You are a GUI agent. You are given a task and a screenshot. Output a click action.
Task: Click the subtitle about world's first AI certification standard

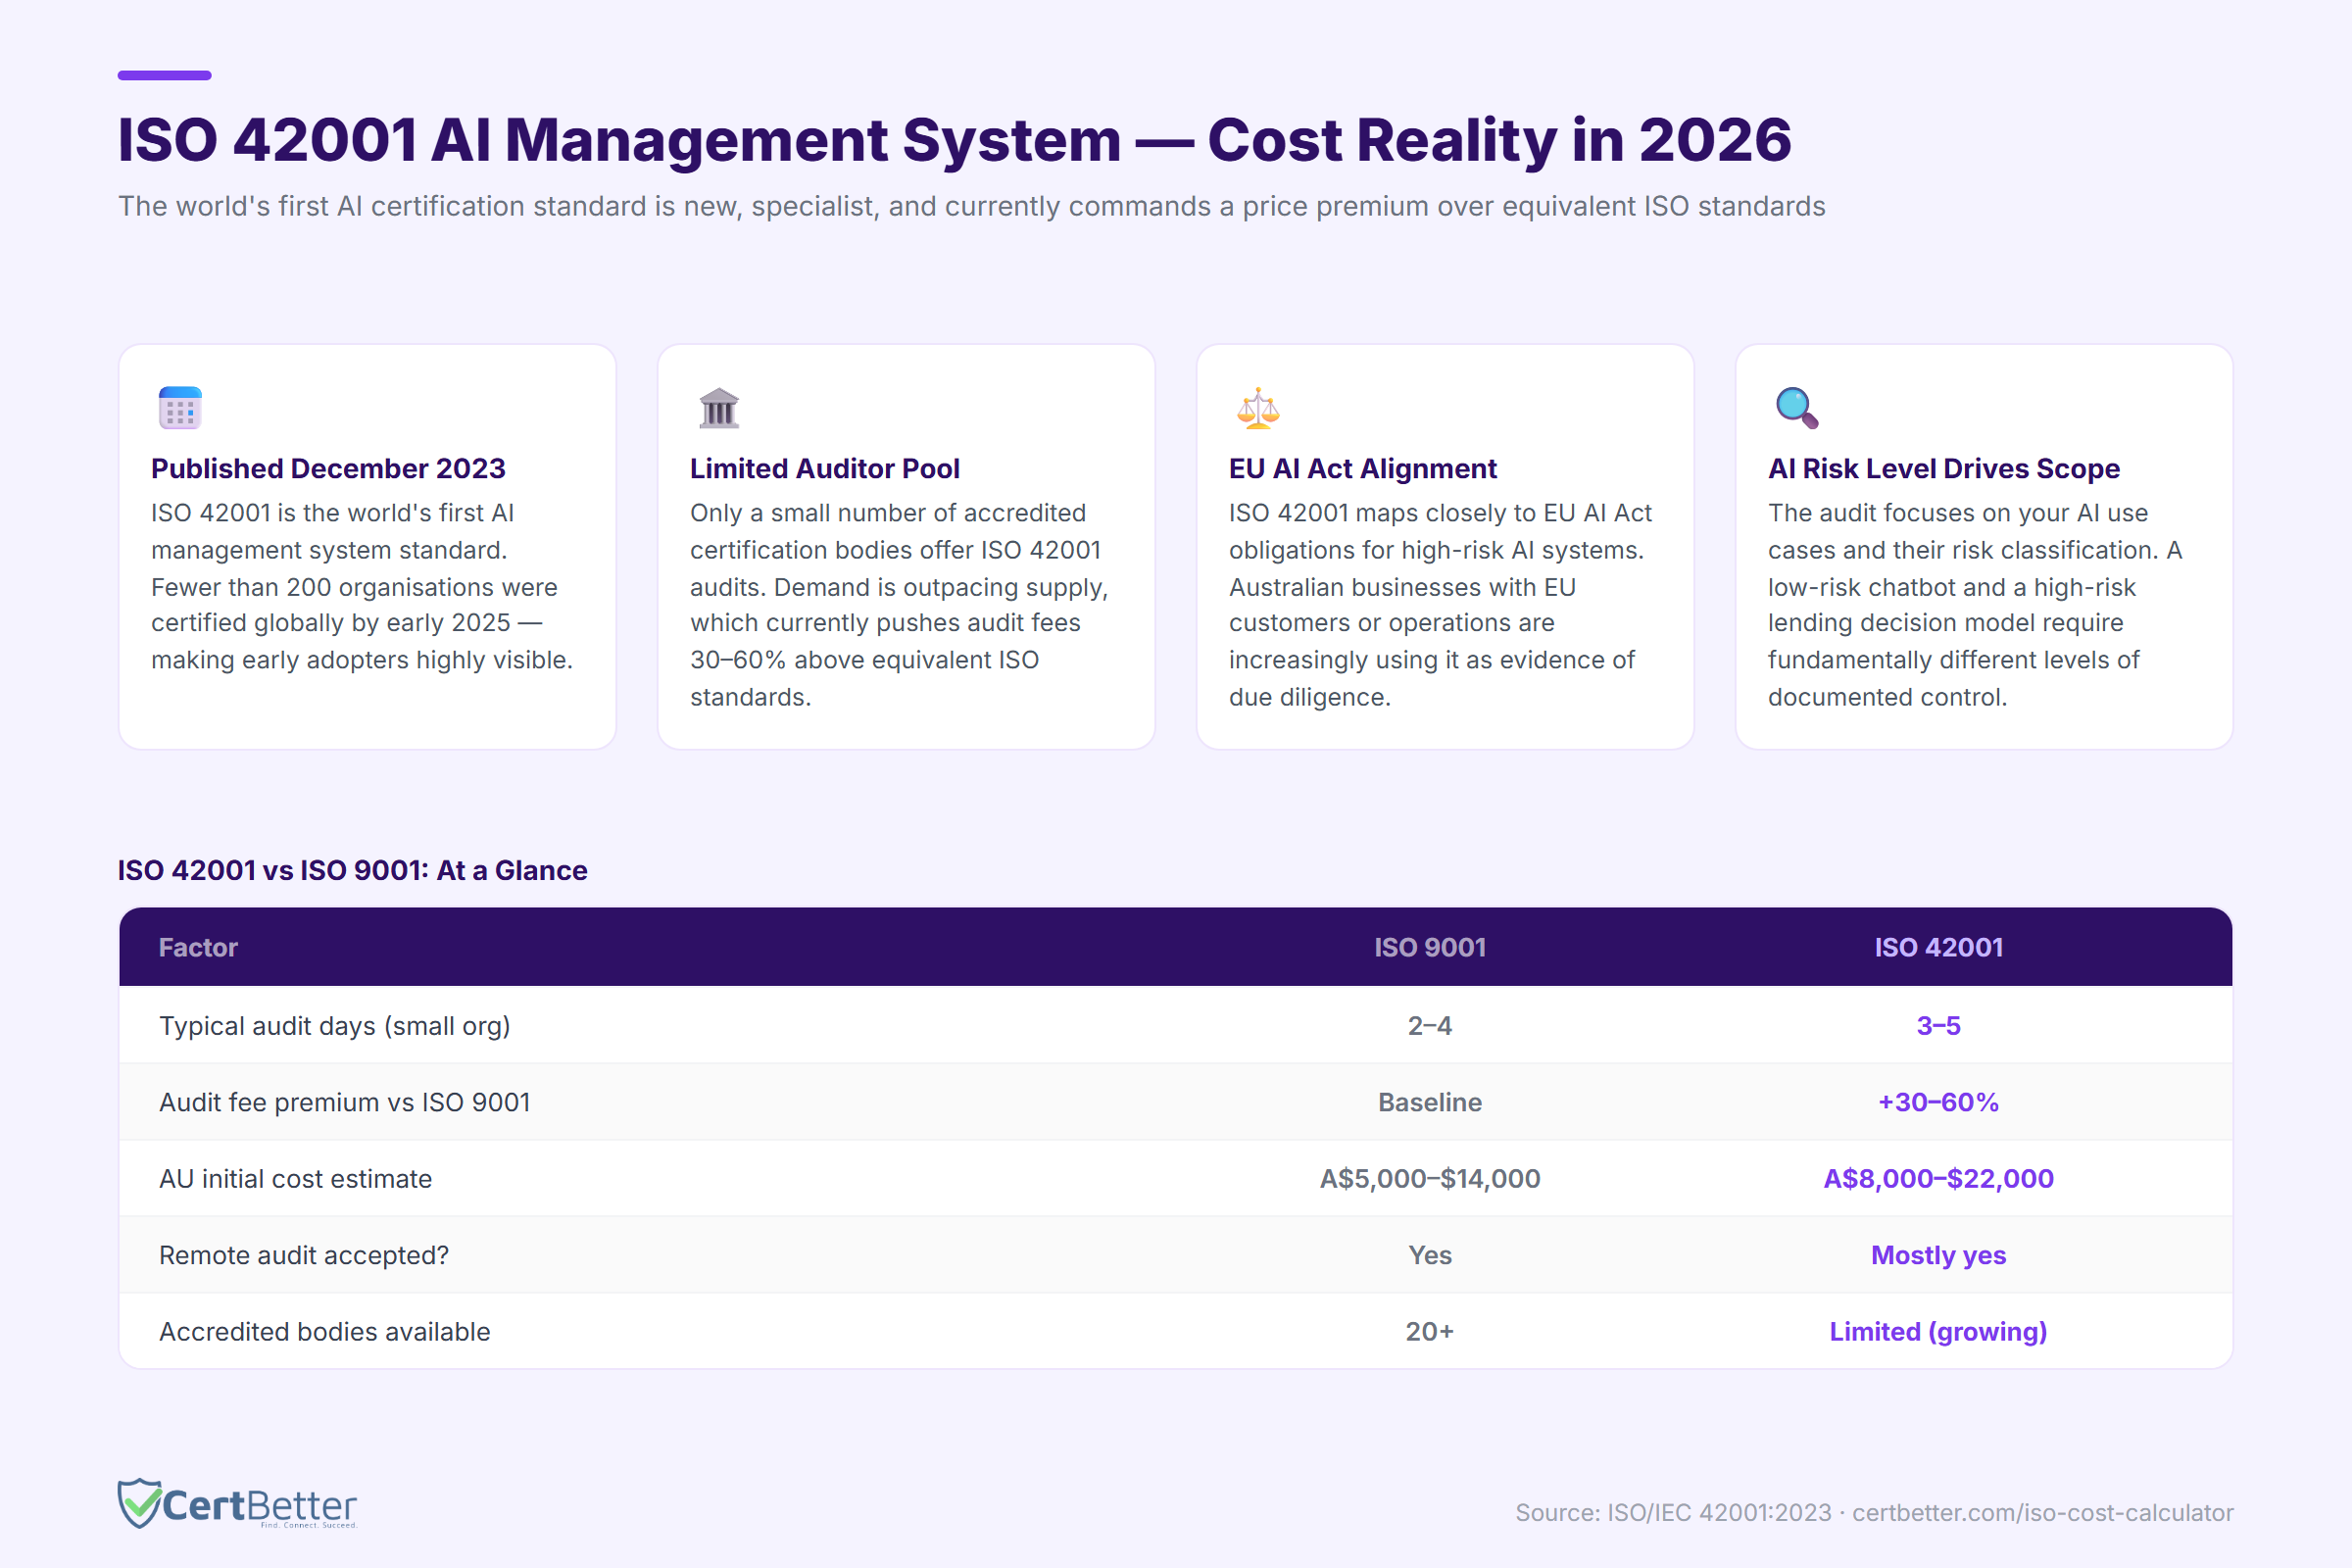(x=971, y=206)
